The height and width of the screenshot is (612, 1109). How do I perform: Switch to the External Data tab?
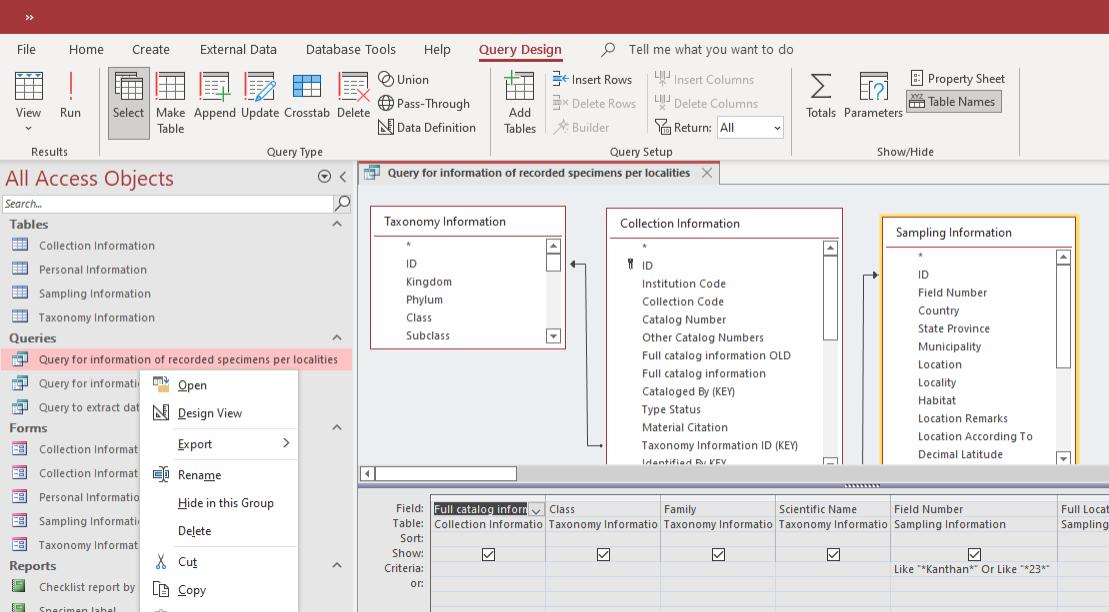tap(238, 50)
